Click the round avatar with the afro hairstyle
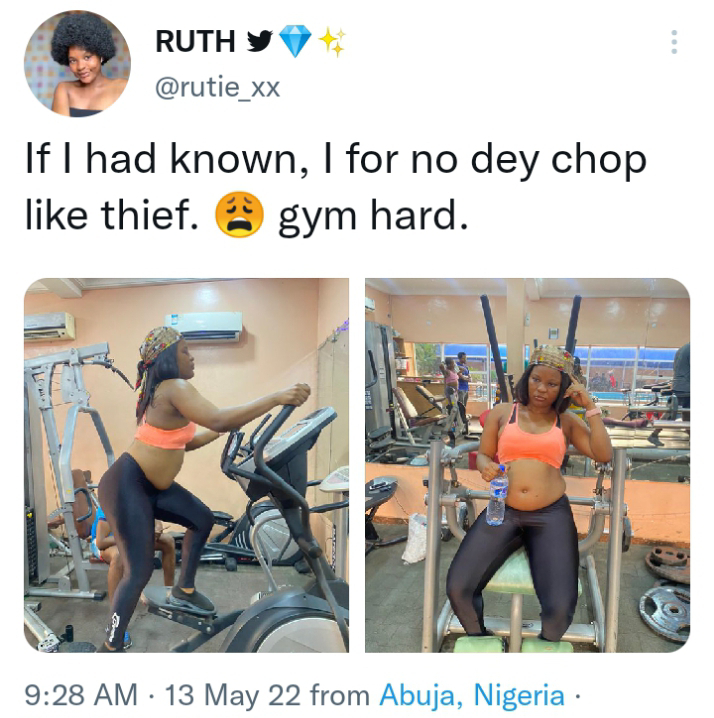This screenshot has height=718, width=714. tap(77, 64)
